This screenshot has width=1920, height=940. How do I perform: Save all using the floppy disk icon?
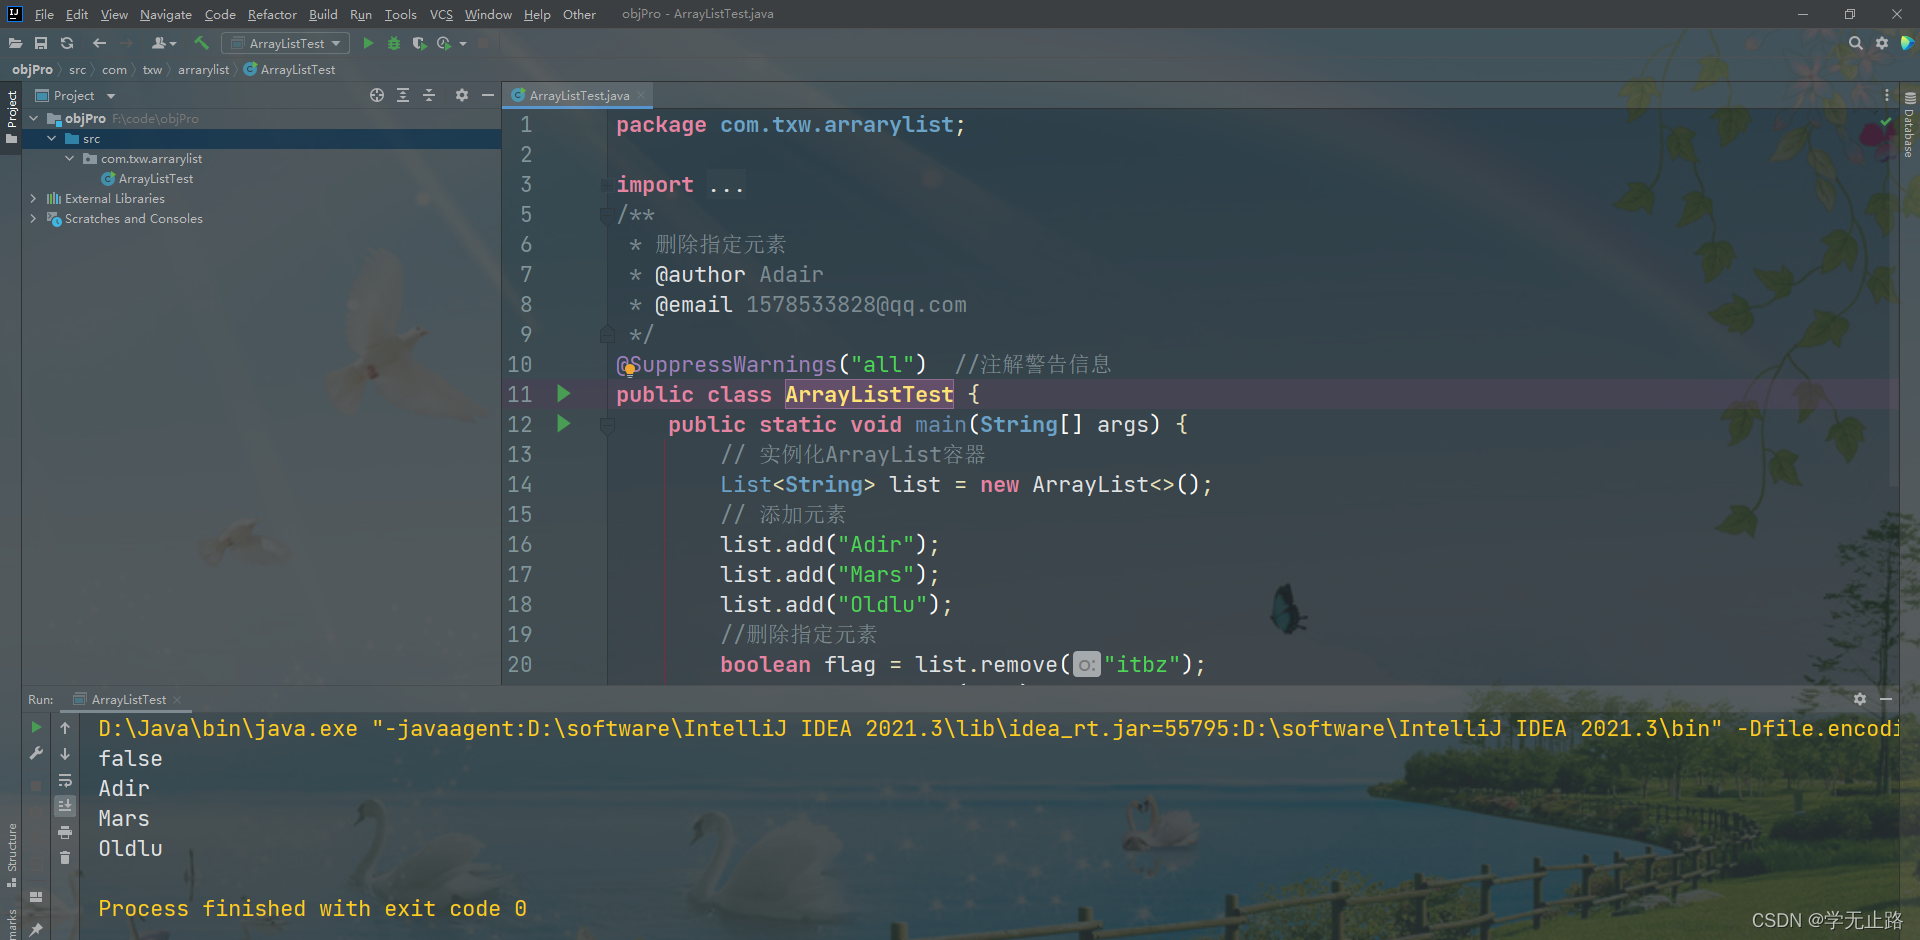tap(41, 43)
